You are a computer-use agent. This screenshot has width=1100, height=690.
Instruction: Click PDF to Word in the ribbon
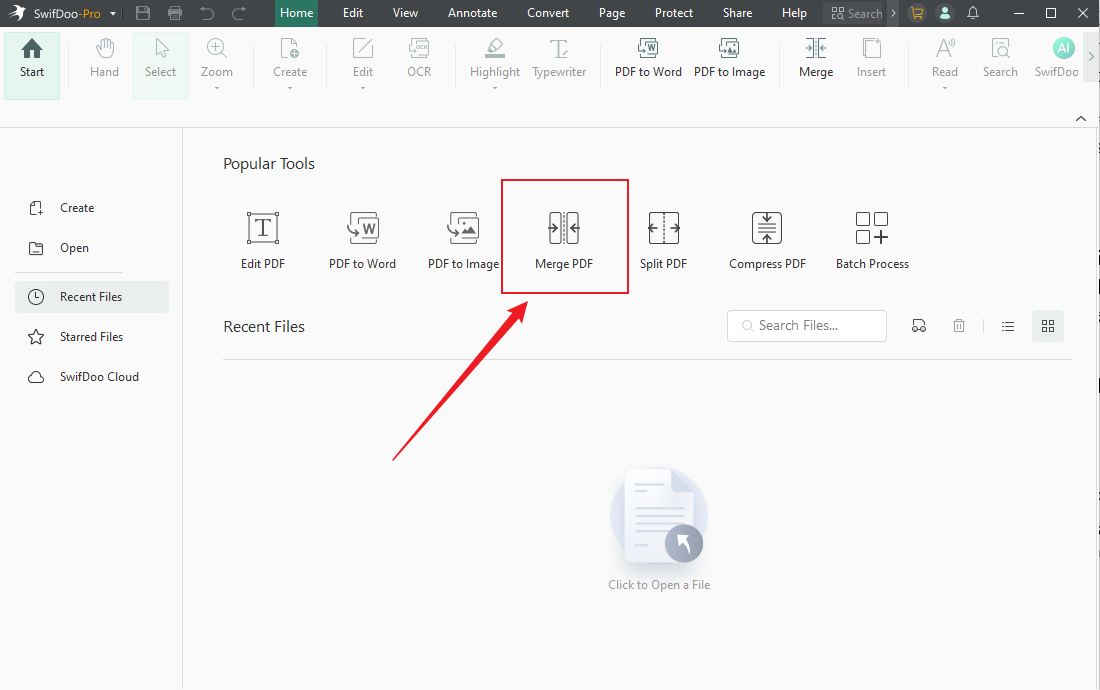(x=648, y=59)
